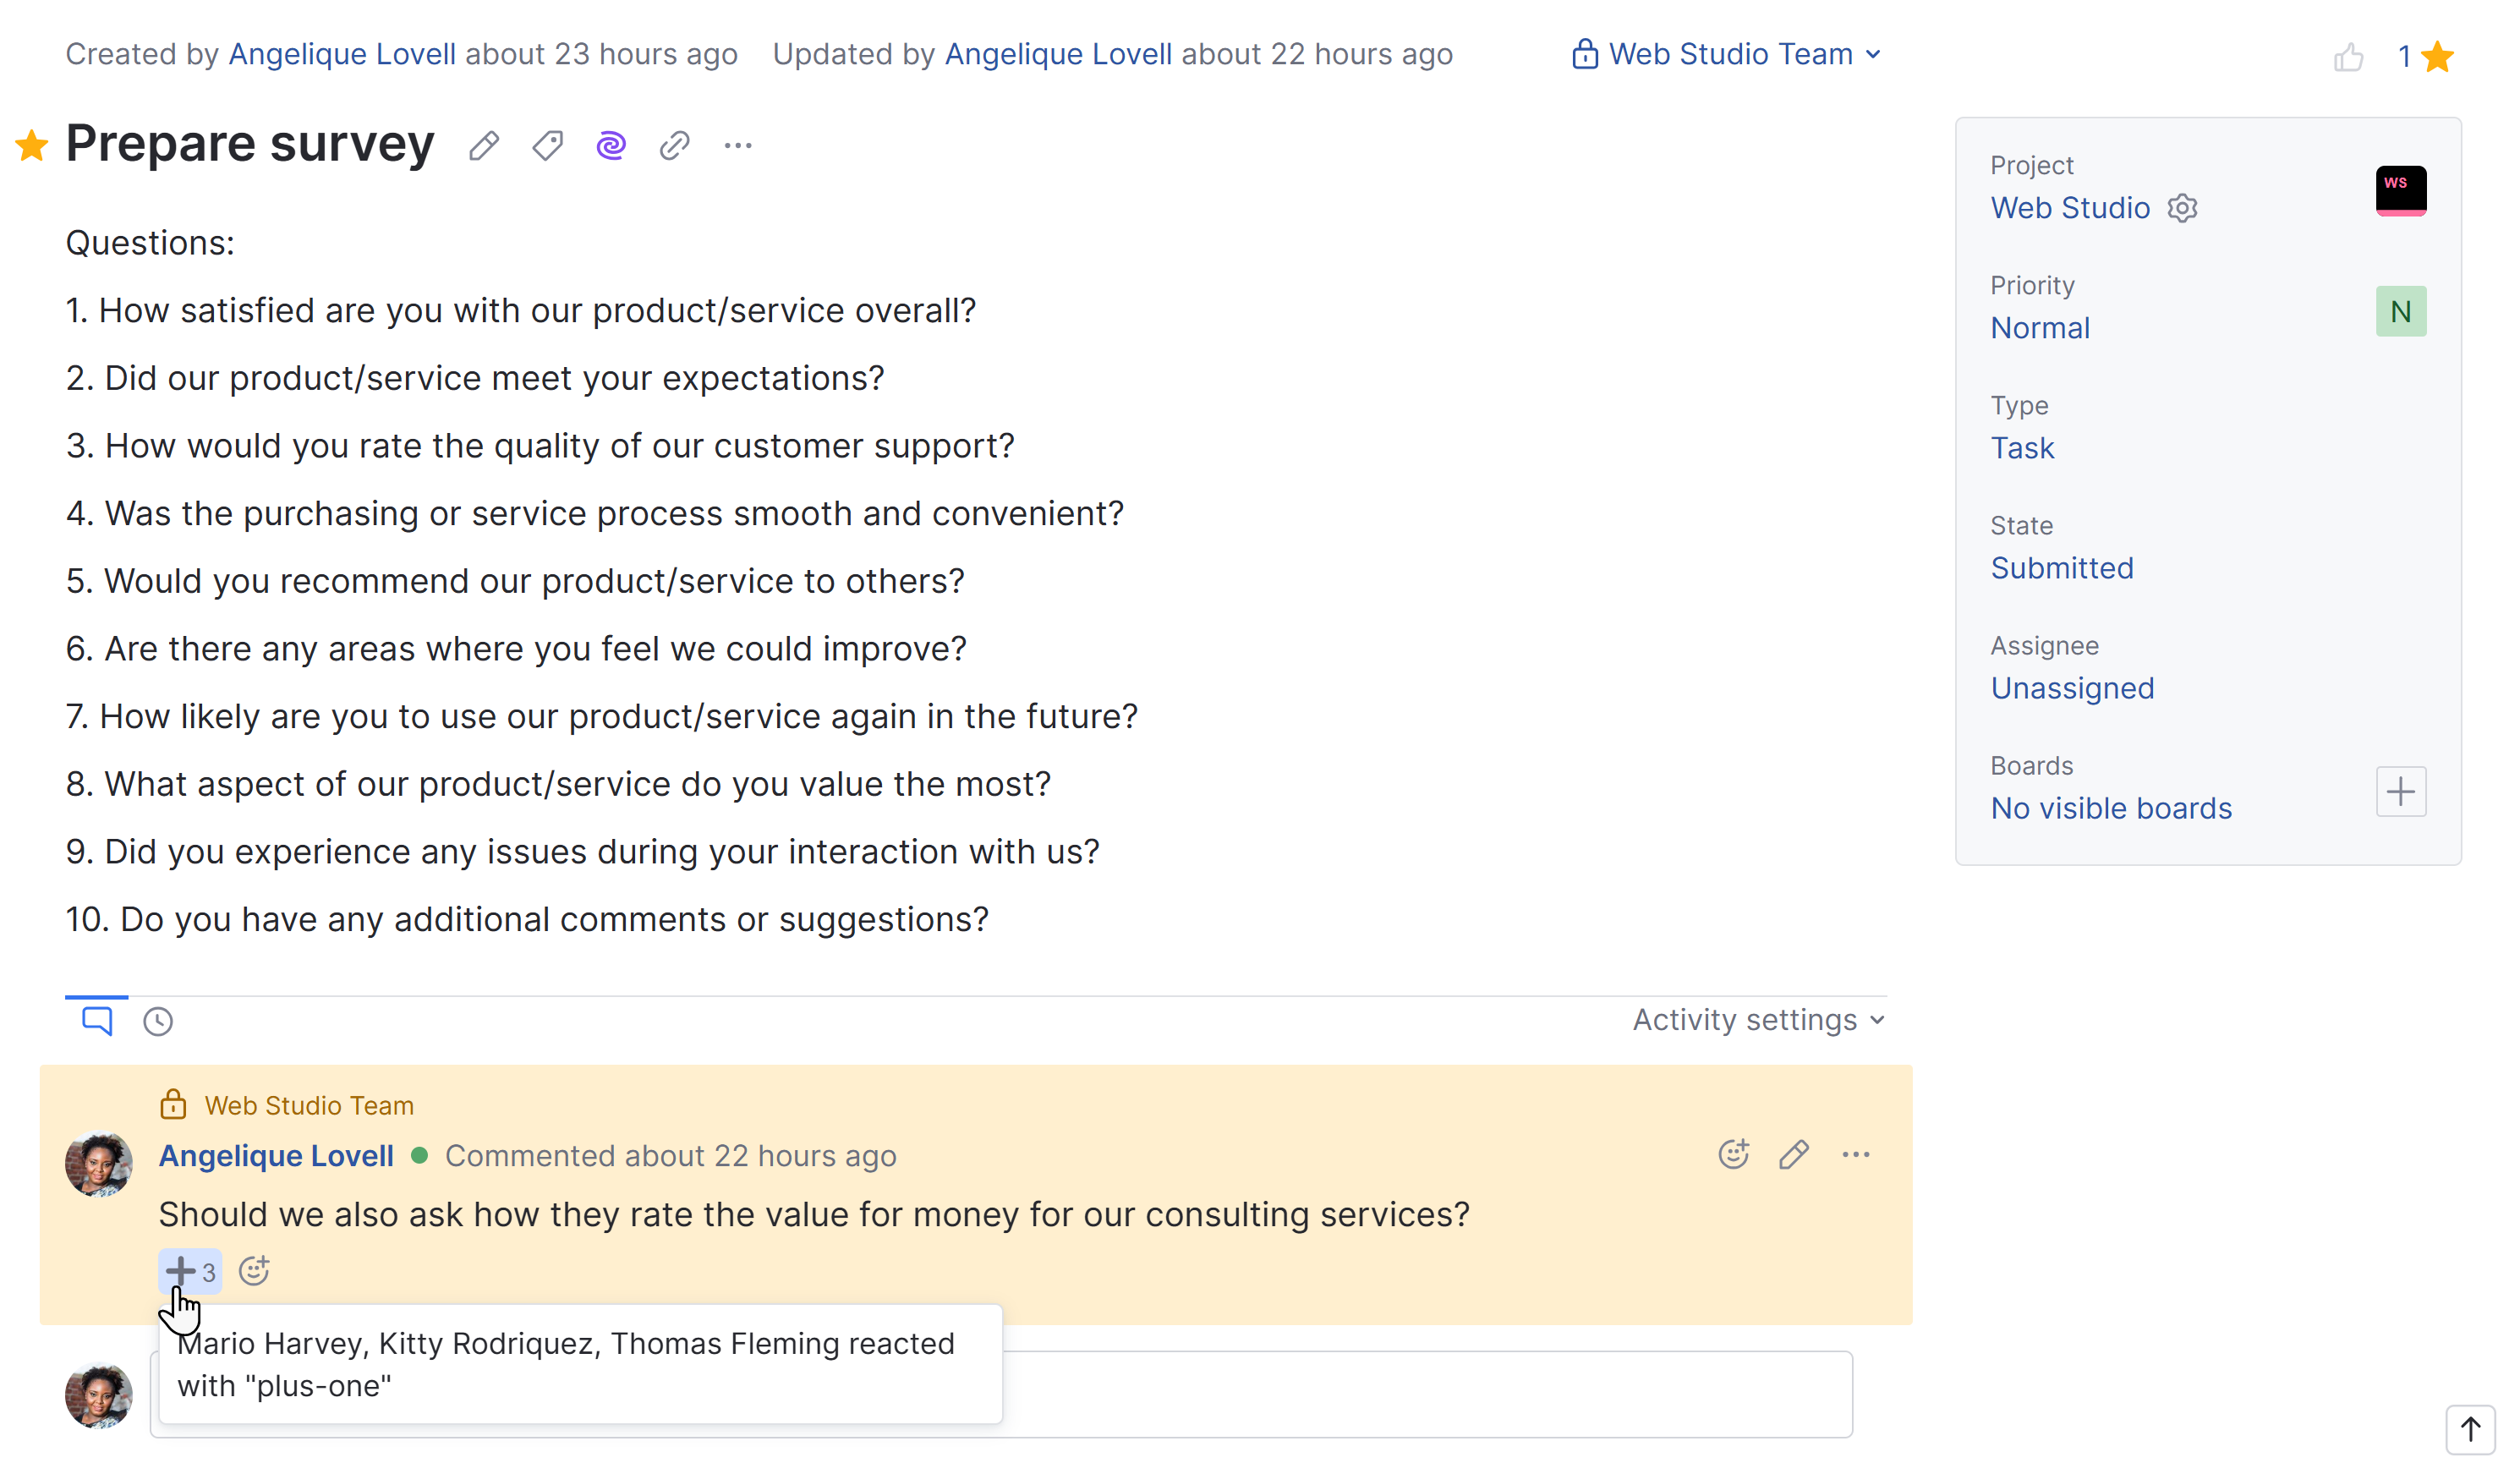
Task: Click the green N priority color badge
Action: 2400,312
